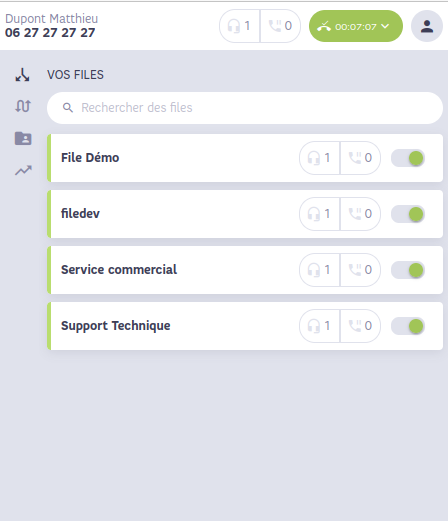Toggle off the filedev queue
This screenshot has width=448, height=521.
pyautogui.click(x=408, y=214)
